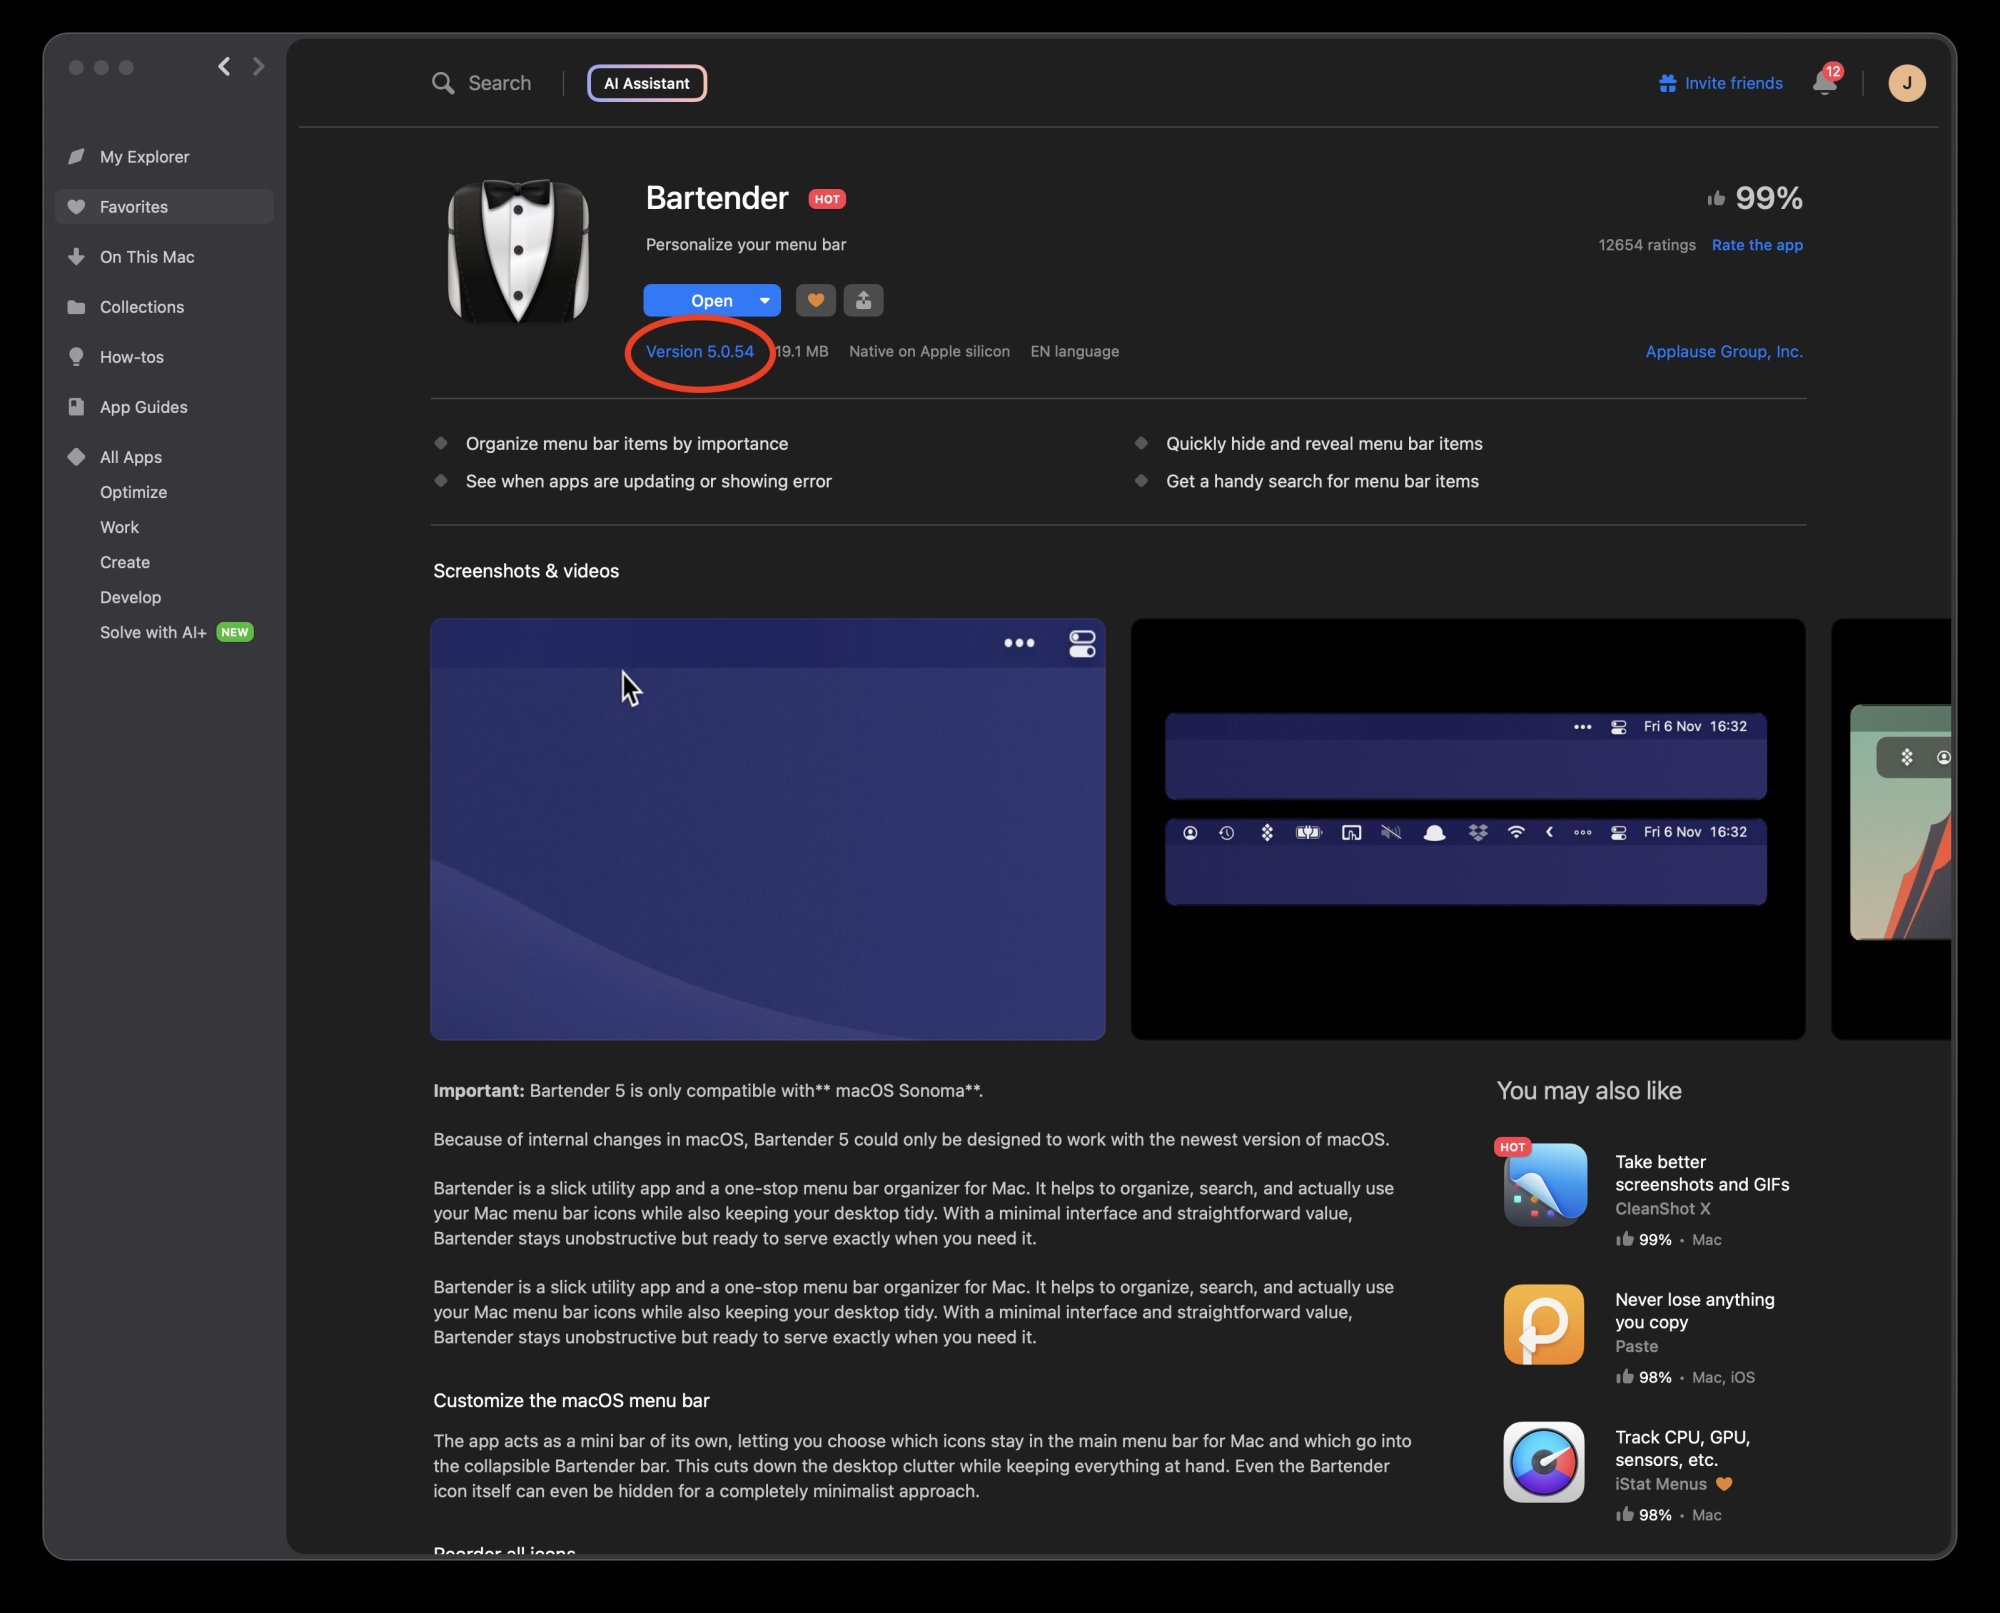Click the Native on Apple silicon label

click(x=929, y=351)
